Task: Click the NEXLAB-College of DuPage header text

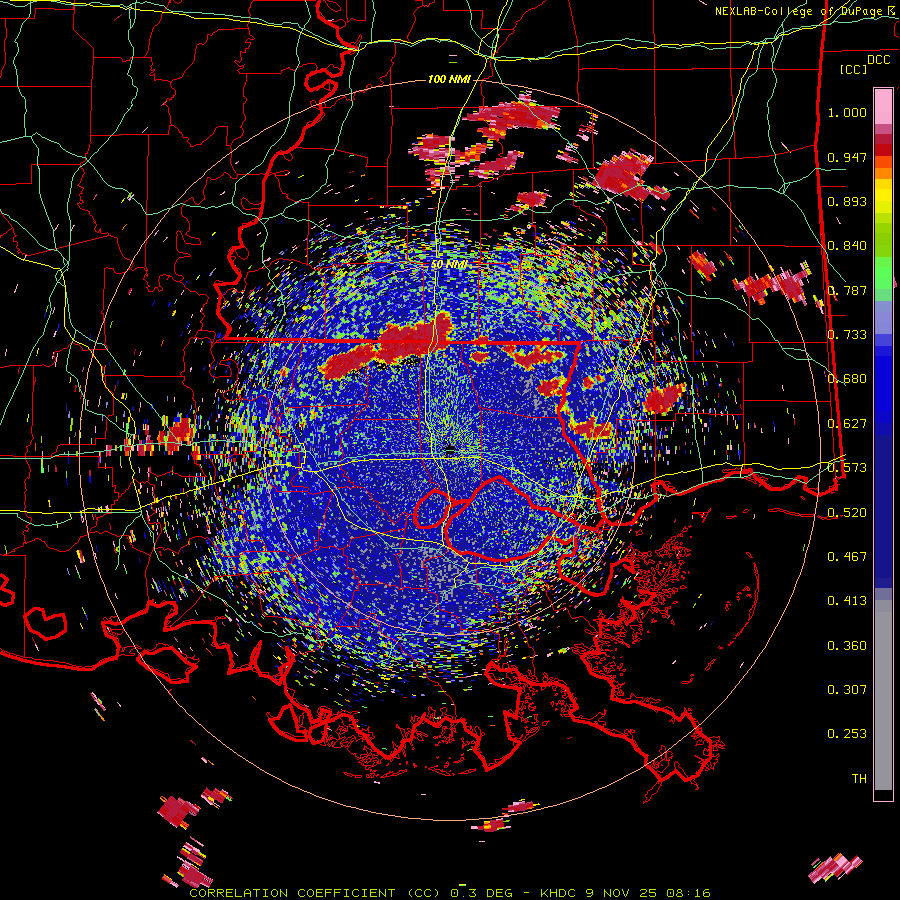Action: coord(805,11)
